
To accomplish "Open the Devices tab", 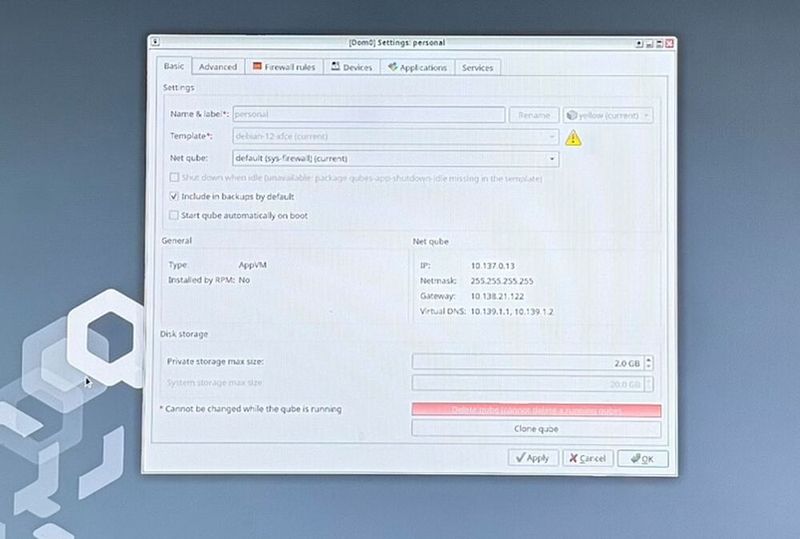I will click(352, 67).
